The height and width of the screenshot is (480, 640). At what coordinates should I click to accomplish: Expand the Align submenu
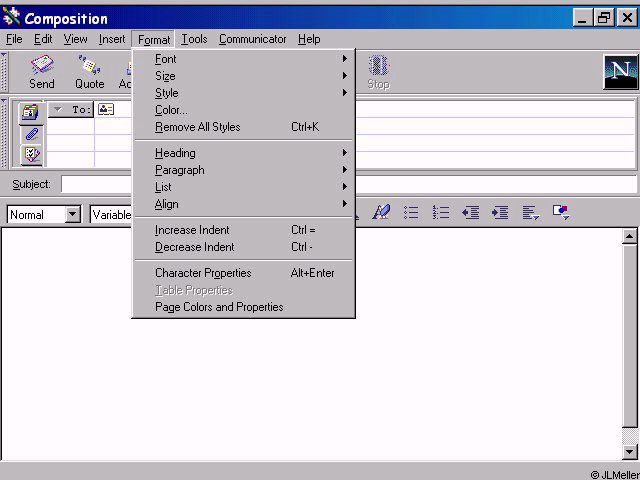243,204
